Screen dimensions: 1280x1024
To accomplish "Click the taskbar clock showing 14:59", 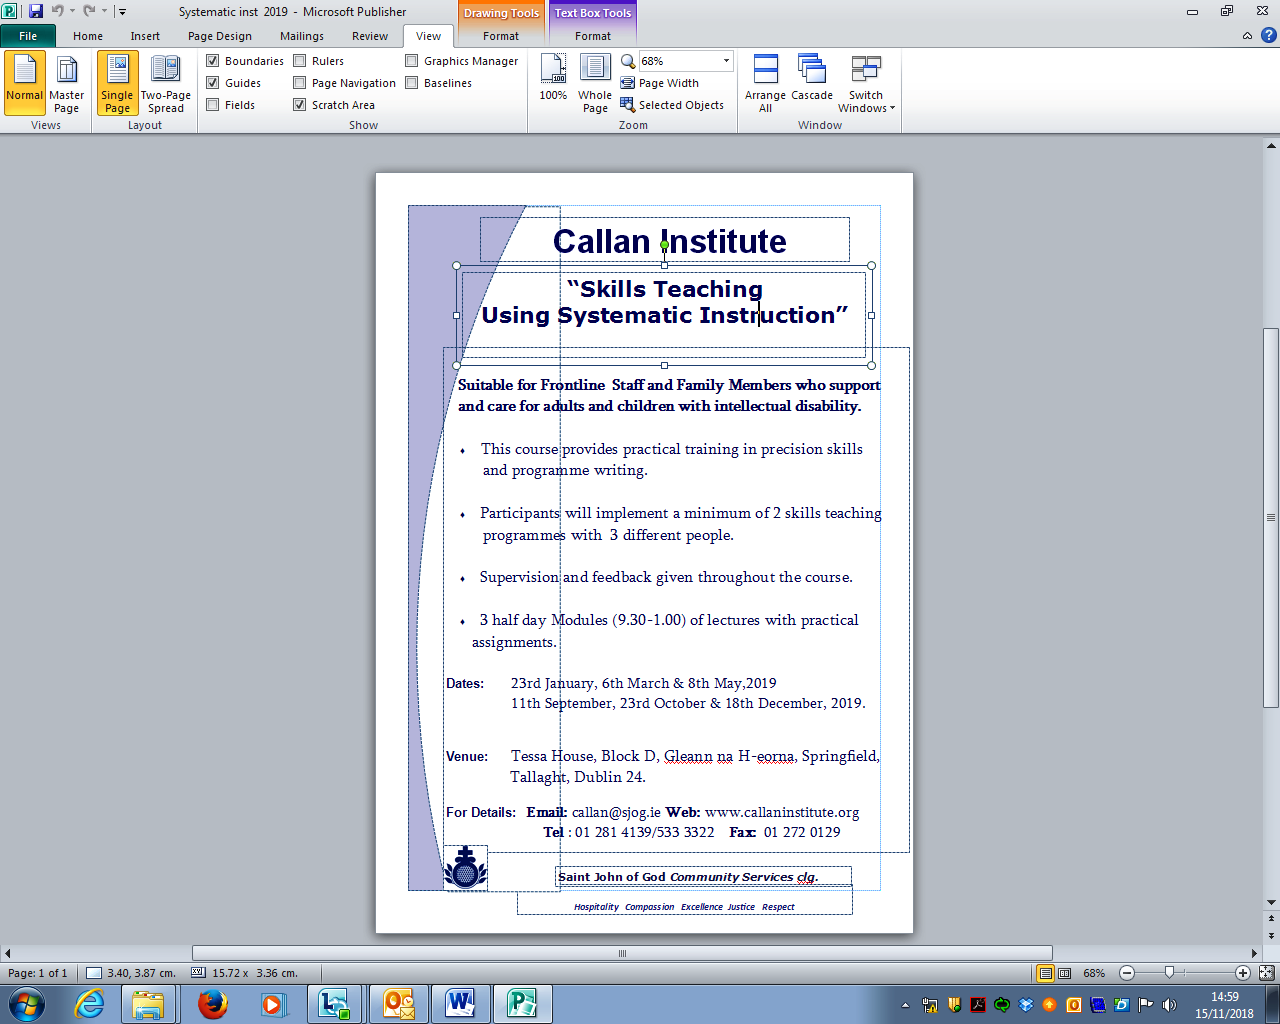I will pyautogui.click(x=1224, y=1005).
